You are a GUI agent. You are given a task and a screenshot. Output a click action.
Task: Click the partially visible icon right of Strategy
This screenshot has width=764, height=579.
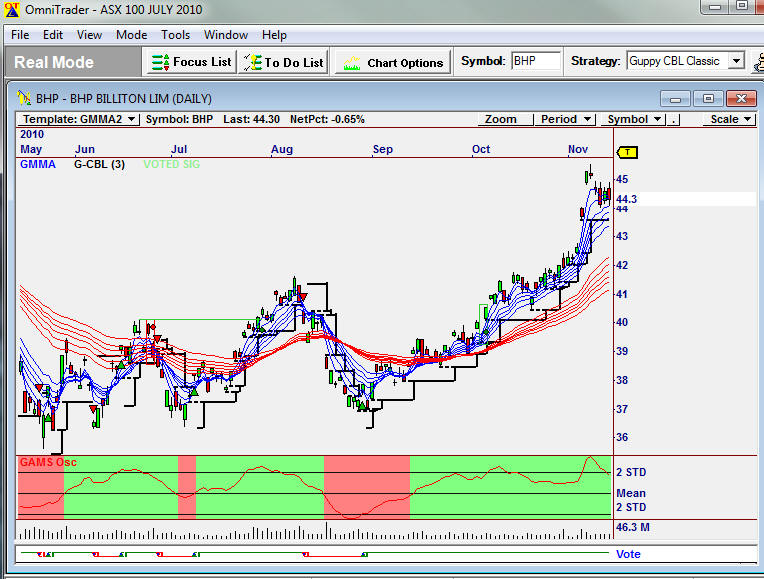[758, 62]
